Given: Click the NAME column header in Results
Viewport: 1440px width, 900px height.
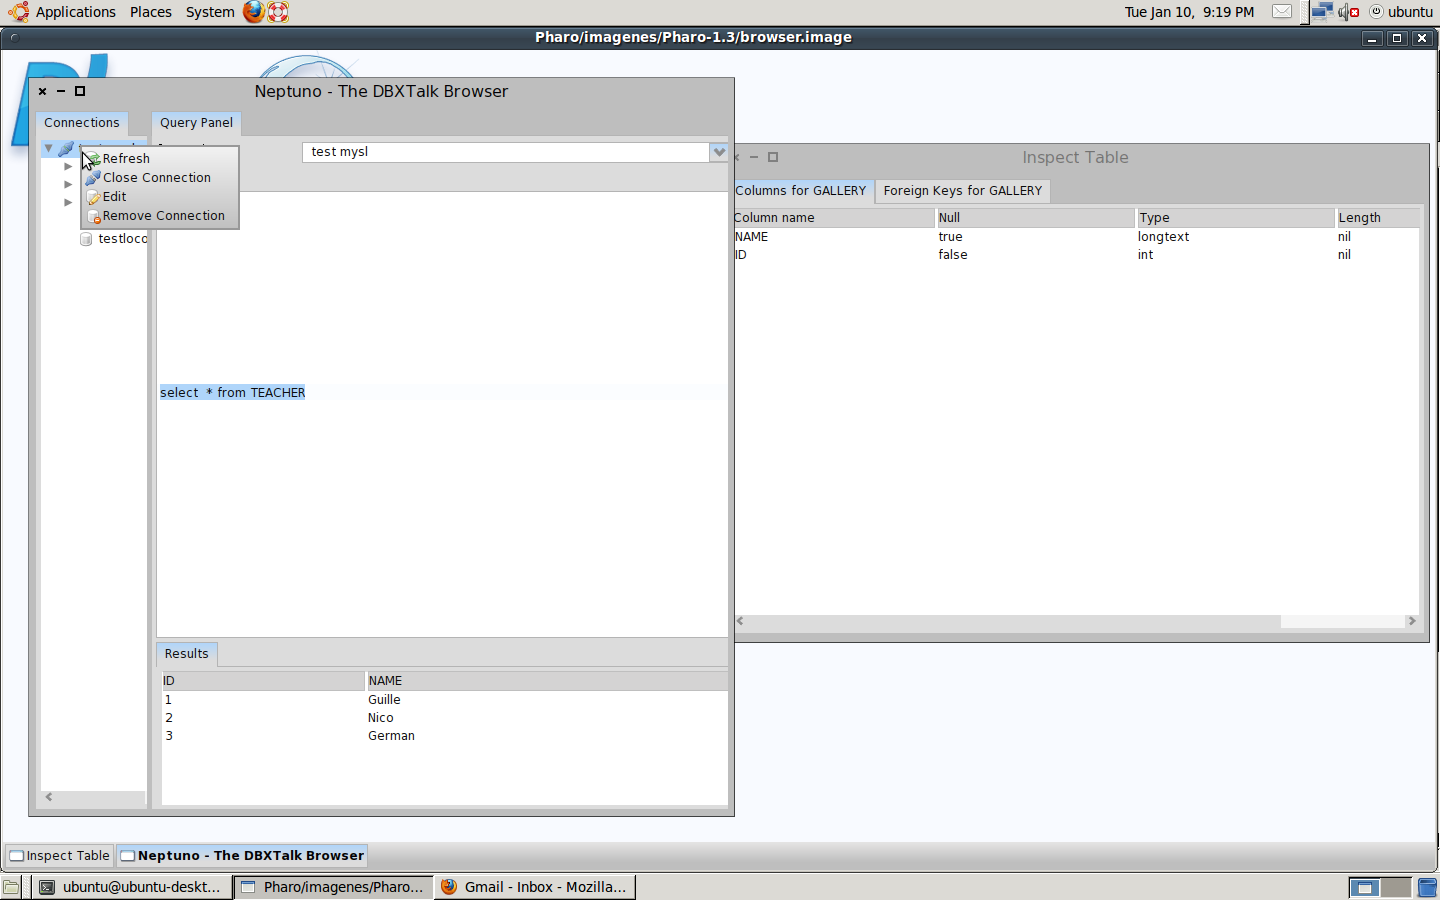Looking at the screenshot, I should (546, 680).
